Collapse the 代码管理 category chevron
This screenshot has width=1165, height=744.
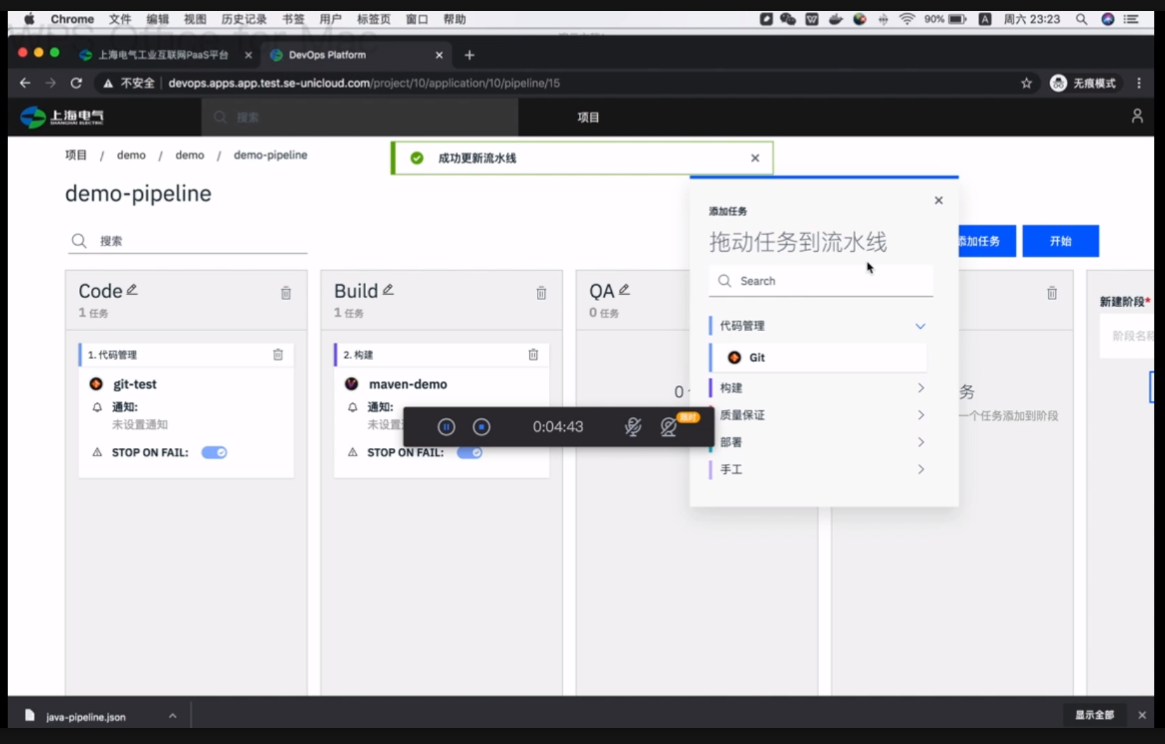(919, 325)
